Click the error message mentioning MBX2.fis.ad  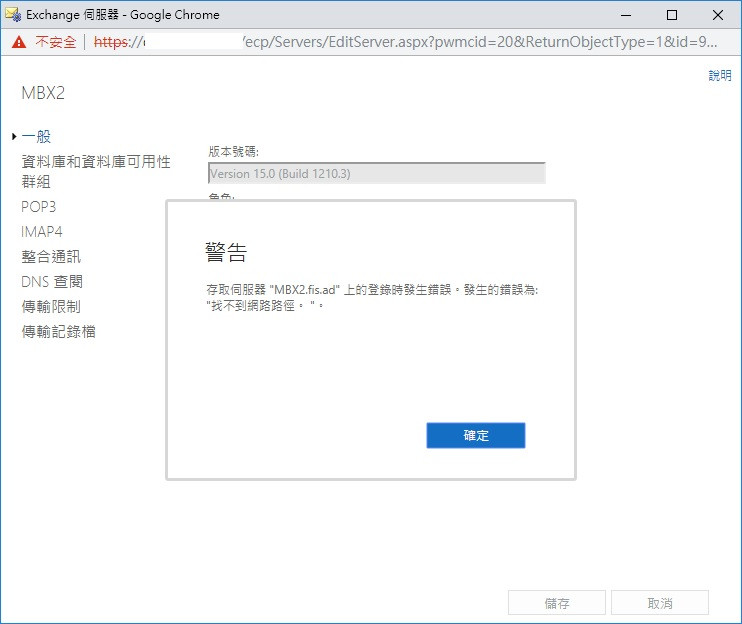coord(372,298)
